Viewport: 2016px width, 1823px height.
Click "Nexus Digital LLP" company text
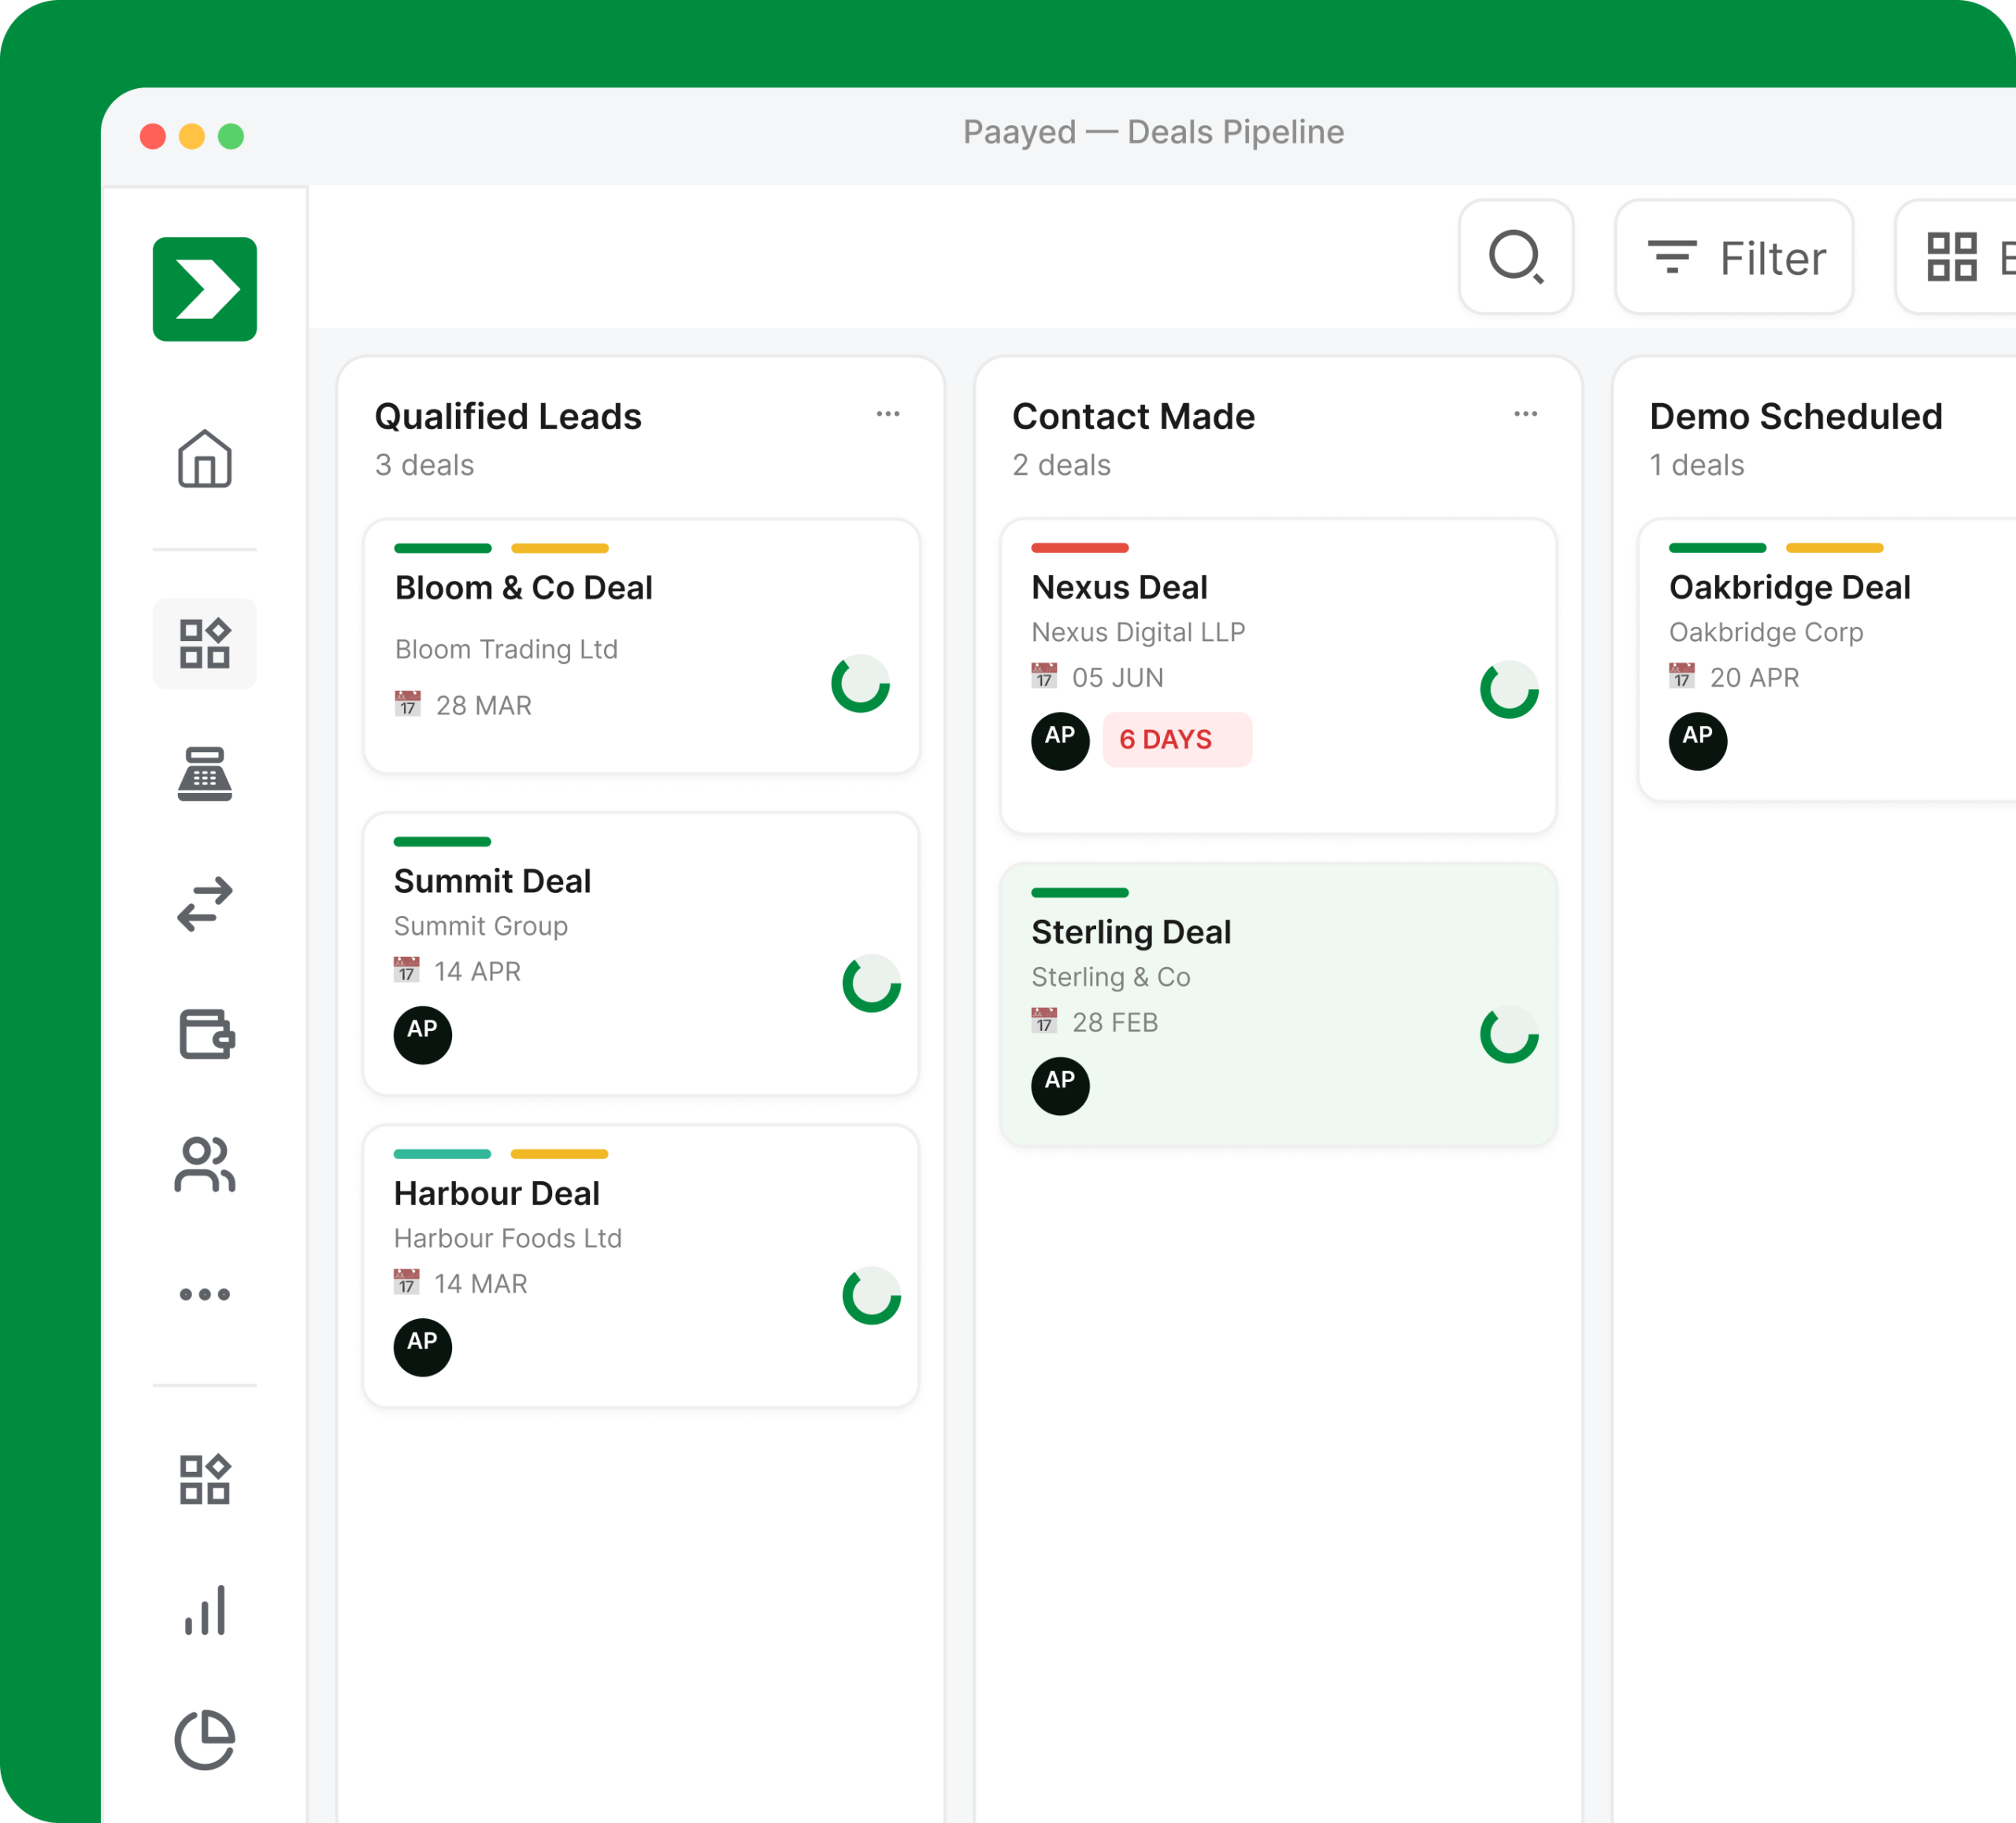click(x=1138, y=632)
